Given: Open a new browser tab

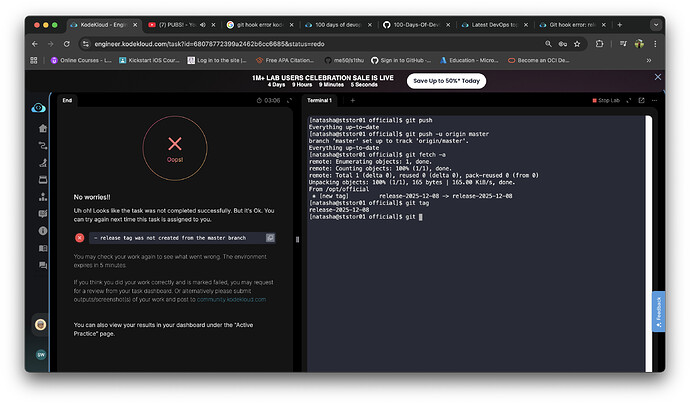Looking at the screenshot, I should [x=620, y=25].
